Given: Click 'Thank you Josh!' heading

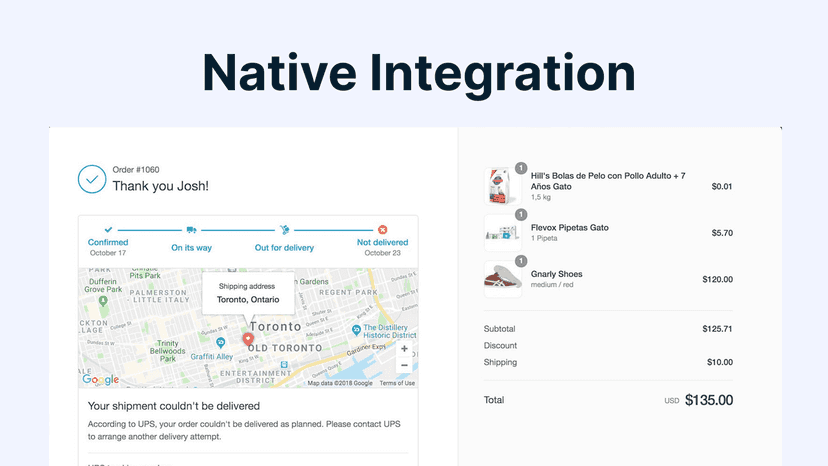Looking at the screenshot, I should tap(161, 186).
